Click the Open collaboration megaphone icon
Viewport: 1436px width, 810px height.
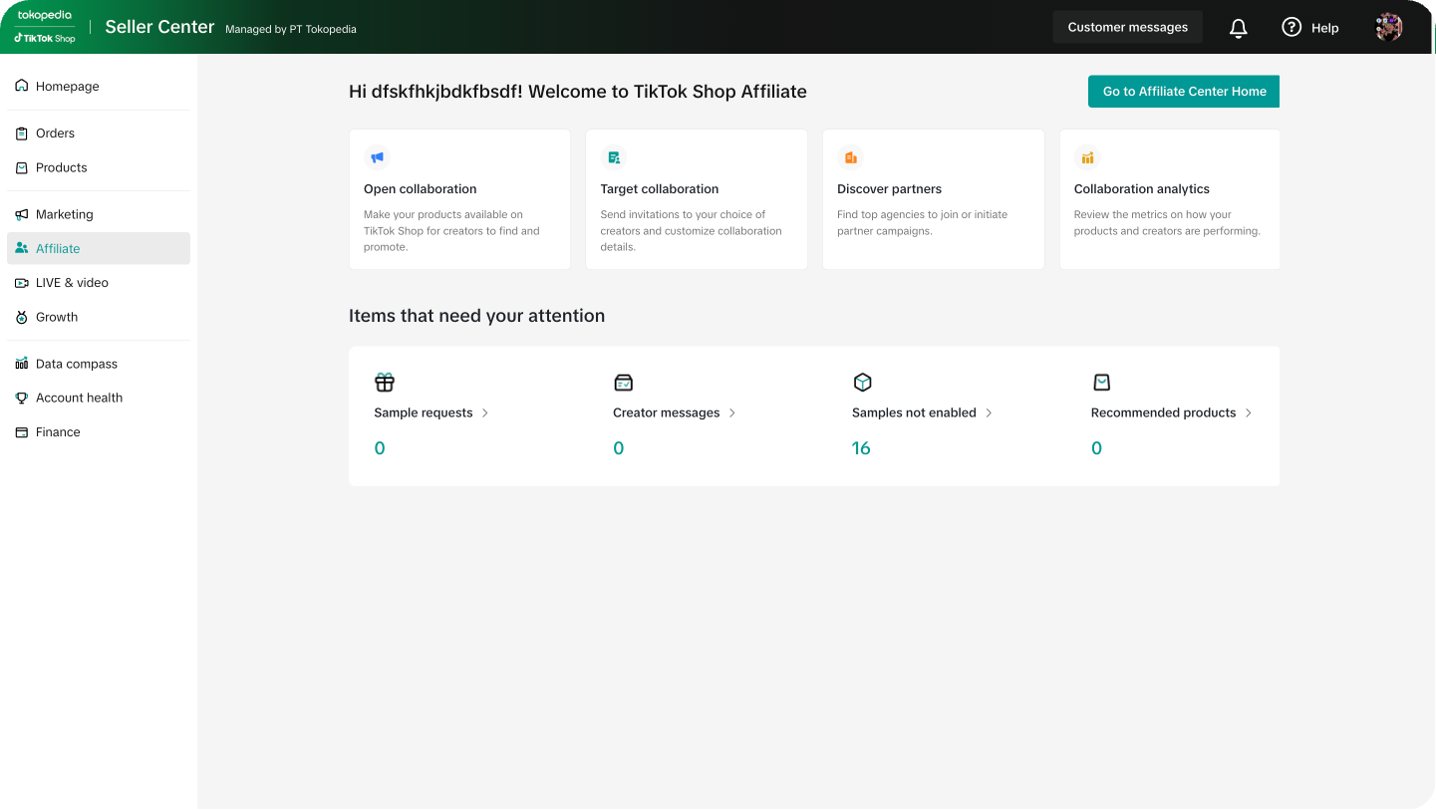[x=377, y=158]
